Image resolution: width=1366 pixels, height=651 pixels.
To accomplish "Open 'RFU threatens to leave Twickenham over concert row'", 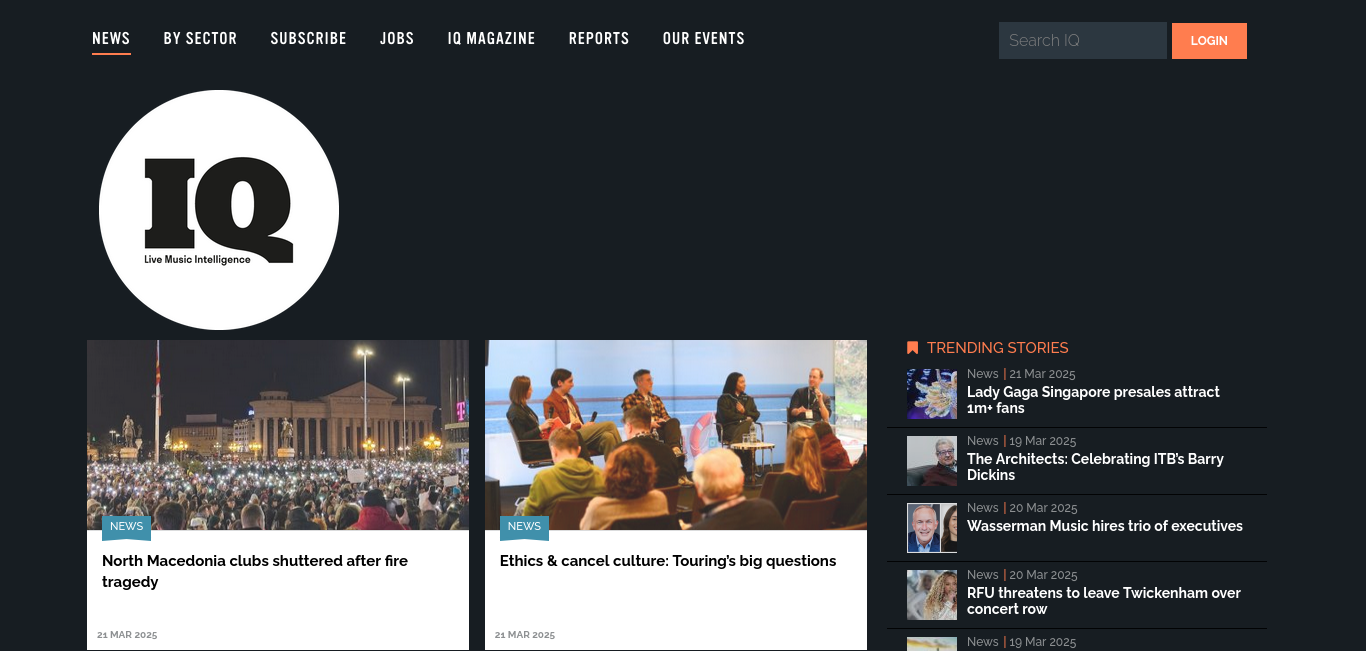I will click(x=1104, y=601).
